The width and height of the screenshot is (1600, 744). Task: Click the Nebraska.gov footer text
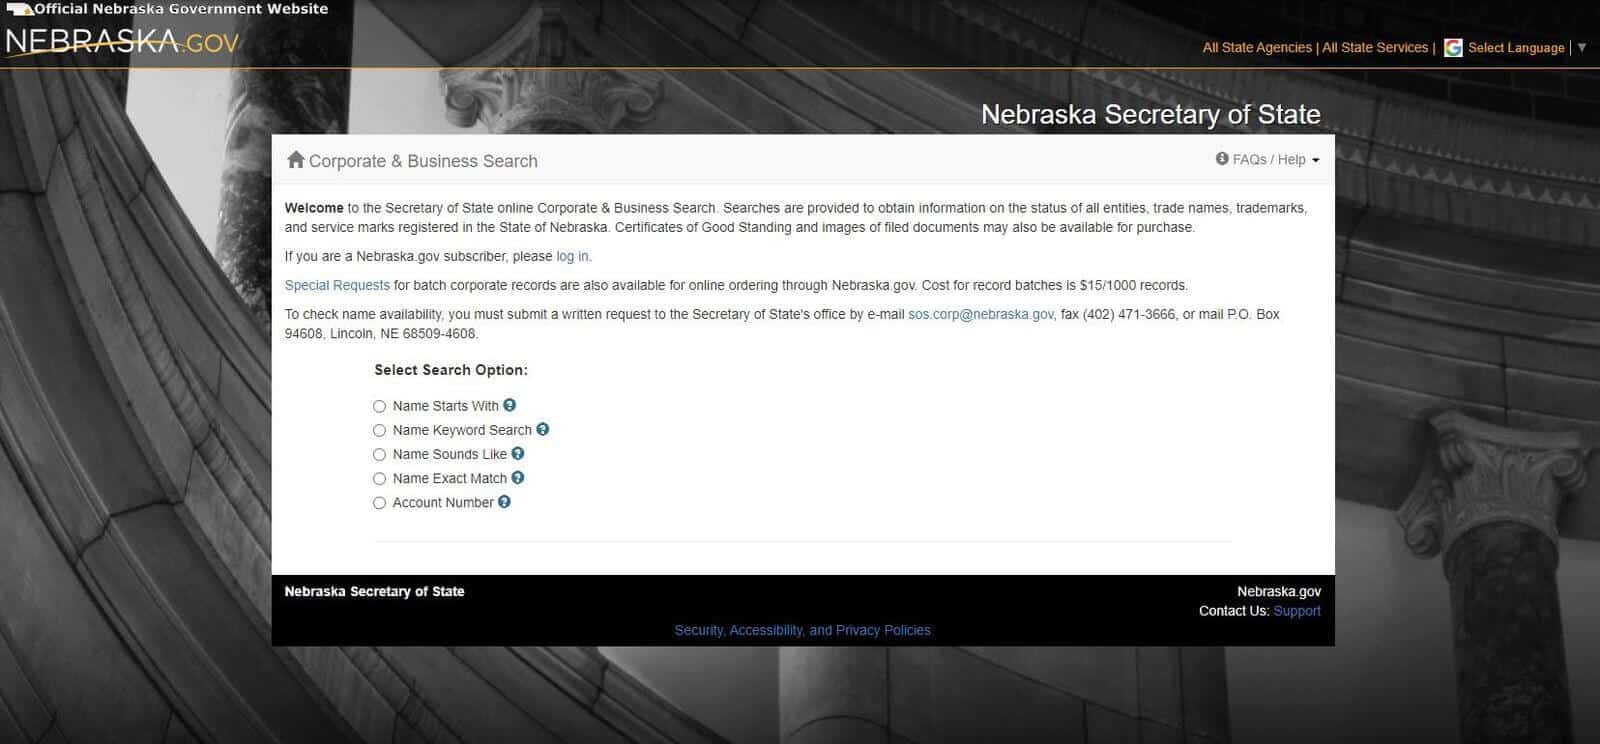click(x=1278, y=591)
